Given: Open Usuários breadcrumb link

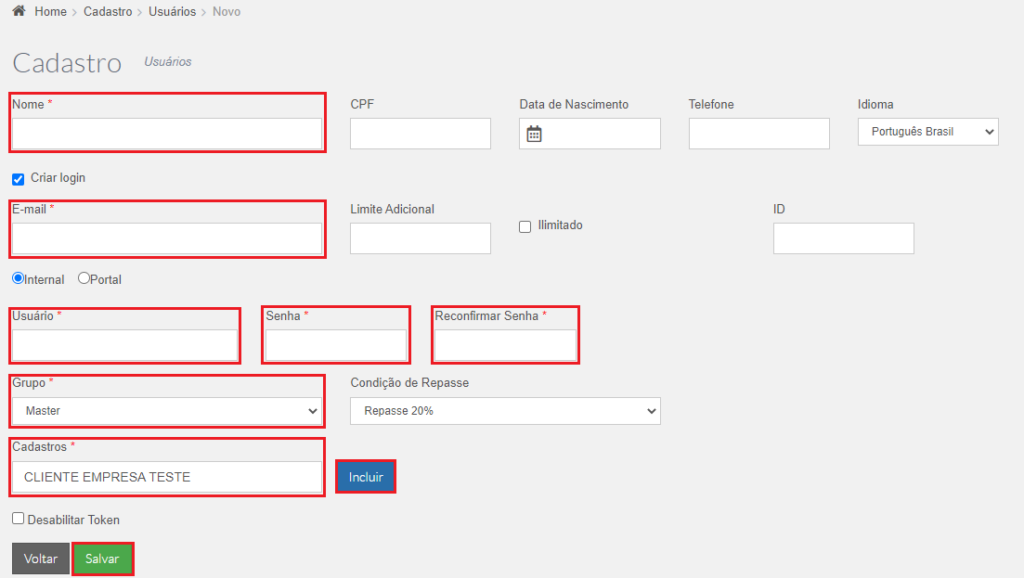Looking at the screenshot, I should (x=172, y=12).
